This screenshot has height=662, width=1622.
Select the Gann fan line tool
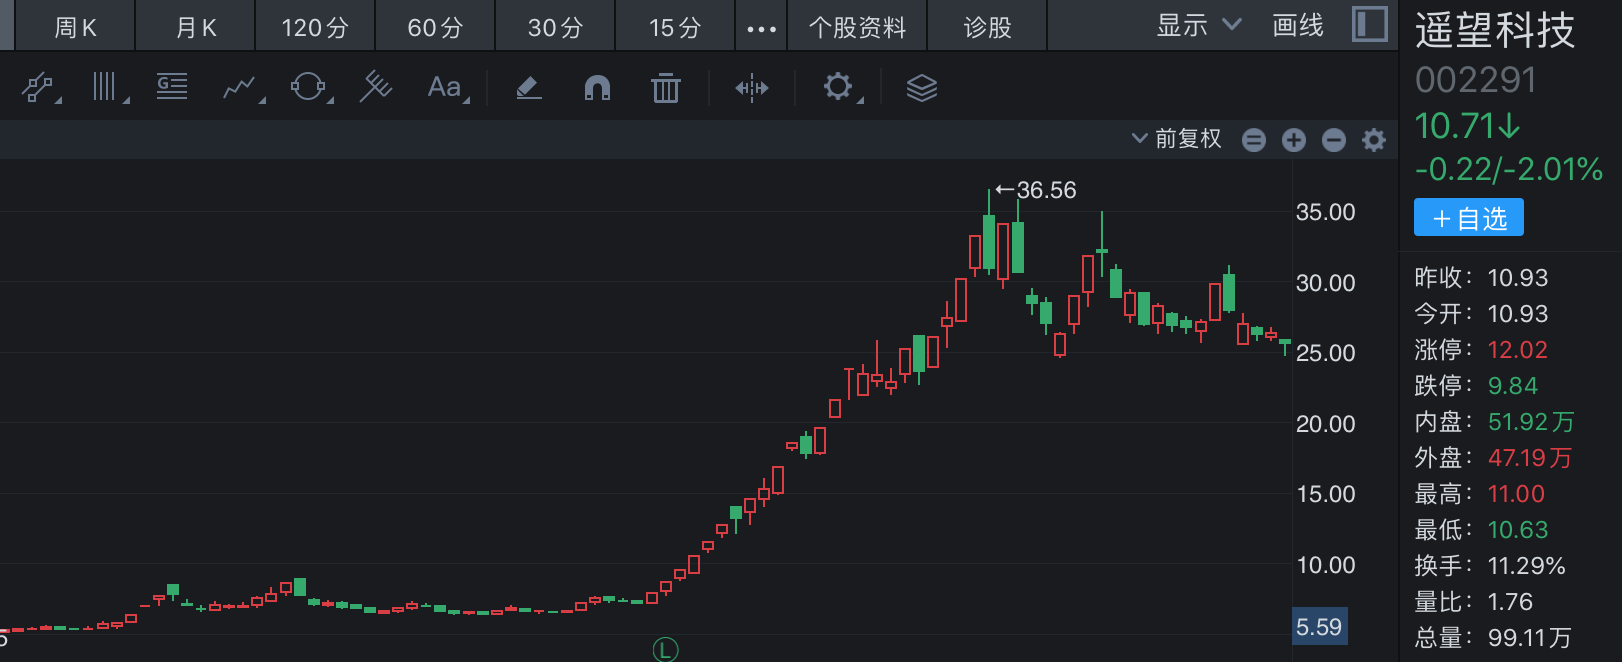pyautogui.click(x=375, y=88)
